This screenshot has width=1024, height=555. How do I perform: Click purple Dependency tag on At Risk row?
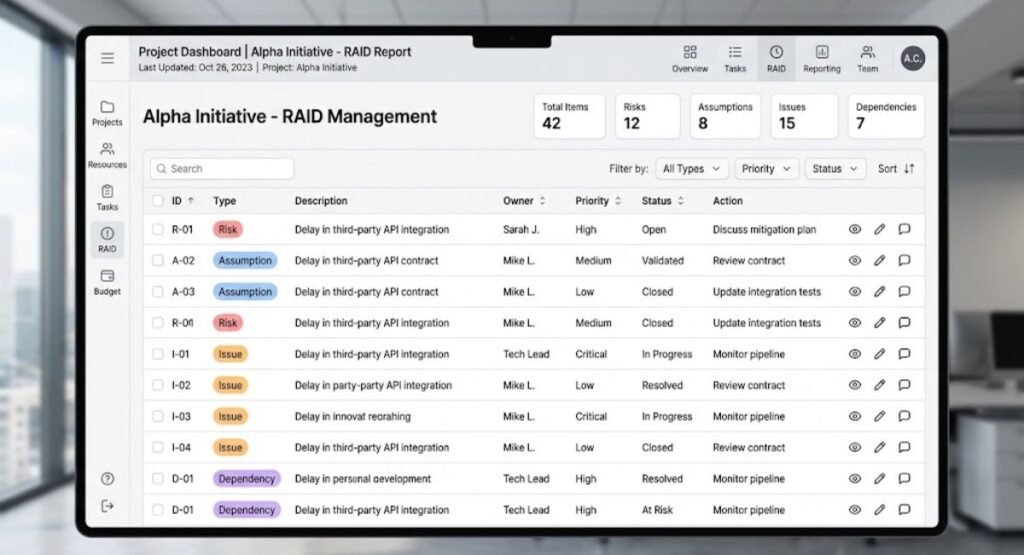click(x=246, y=509)
